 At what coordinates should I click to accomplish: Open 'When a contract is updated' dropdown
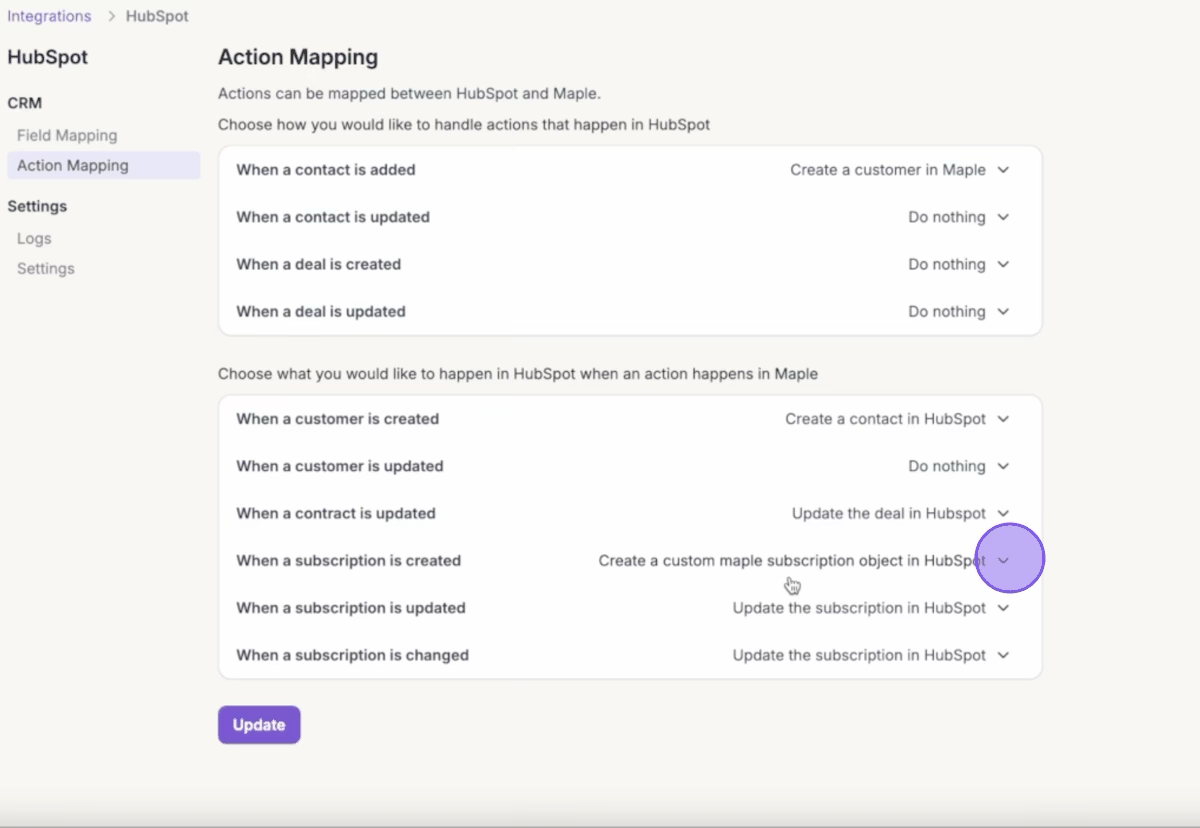pos(1003,513)
